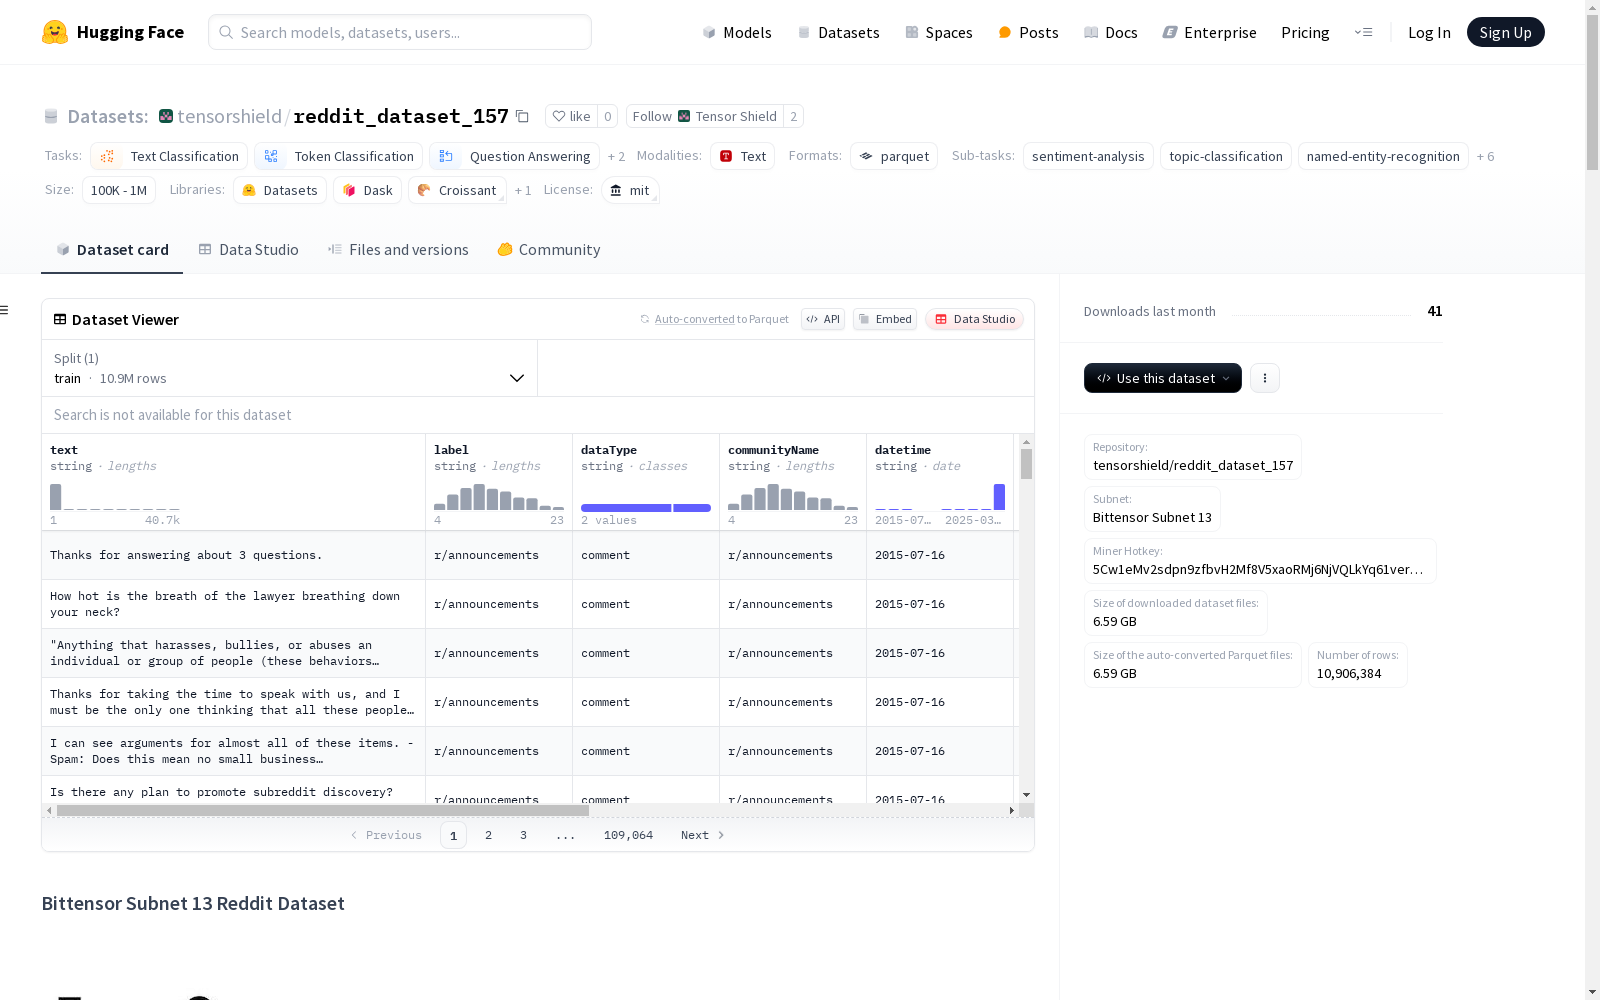Click the three-dot more options button
Screen dimensions: 1600x1000
tap(1265, 378)
